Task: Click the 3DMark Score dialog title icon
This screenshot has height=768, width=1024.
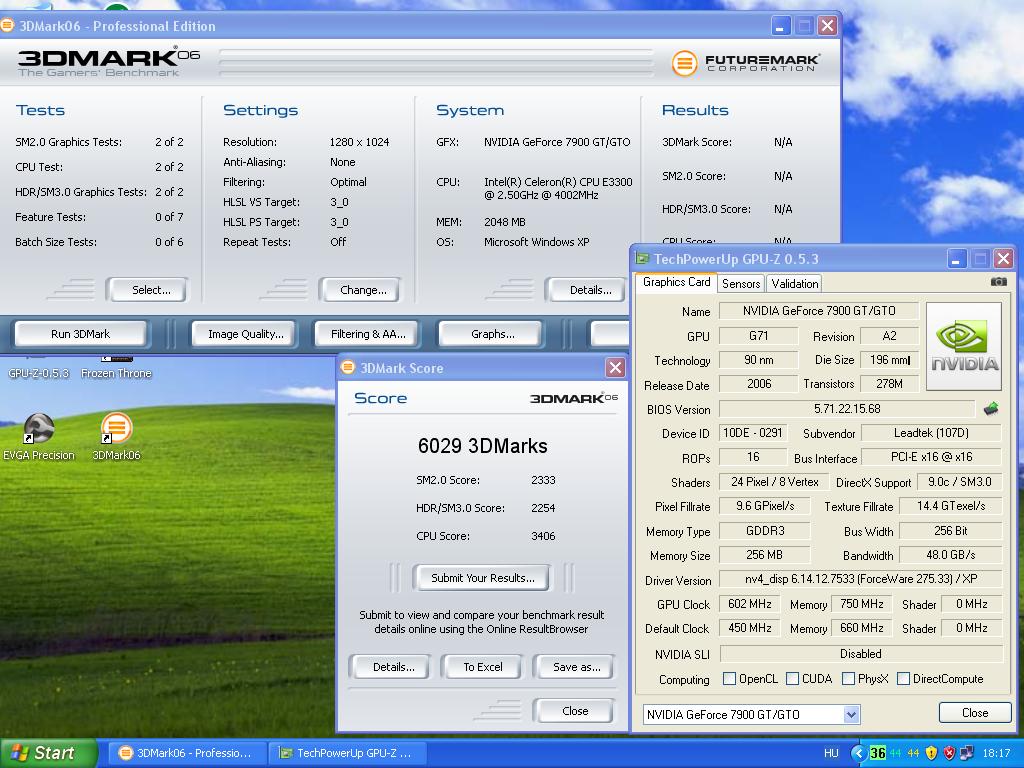Action: tap(347, 368)
